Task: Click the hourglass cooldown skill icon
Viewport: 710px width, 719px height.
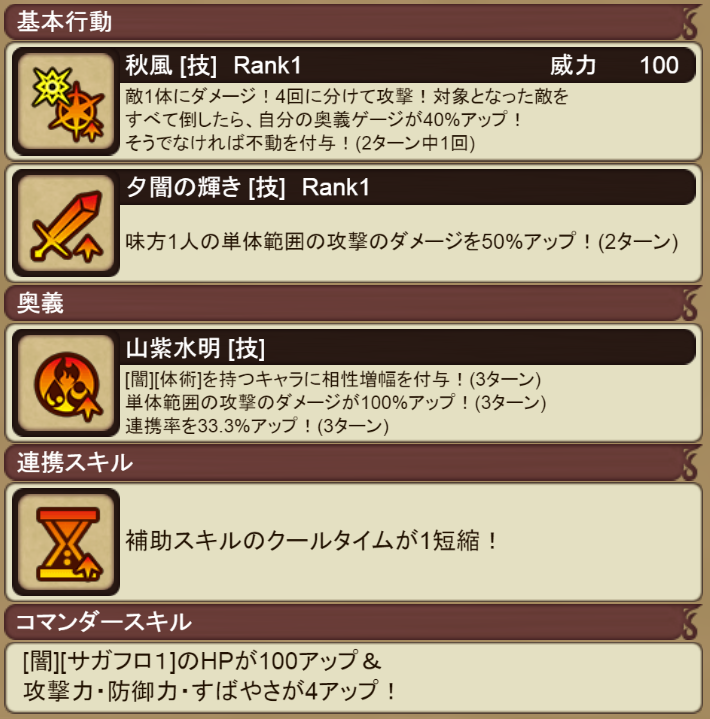Action: pos(66,542)
